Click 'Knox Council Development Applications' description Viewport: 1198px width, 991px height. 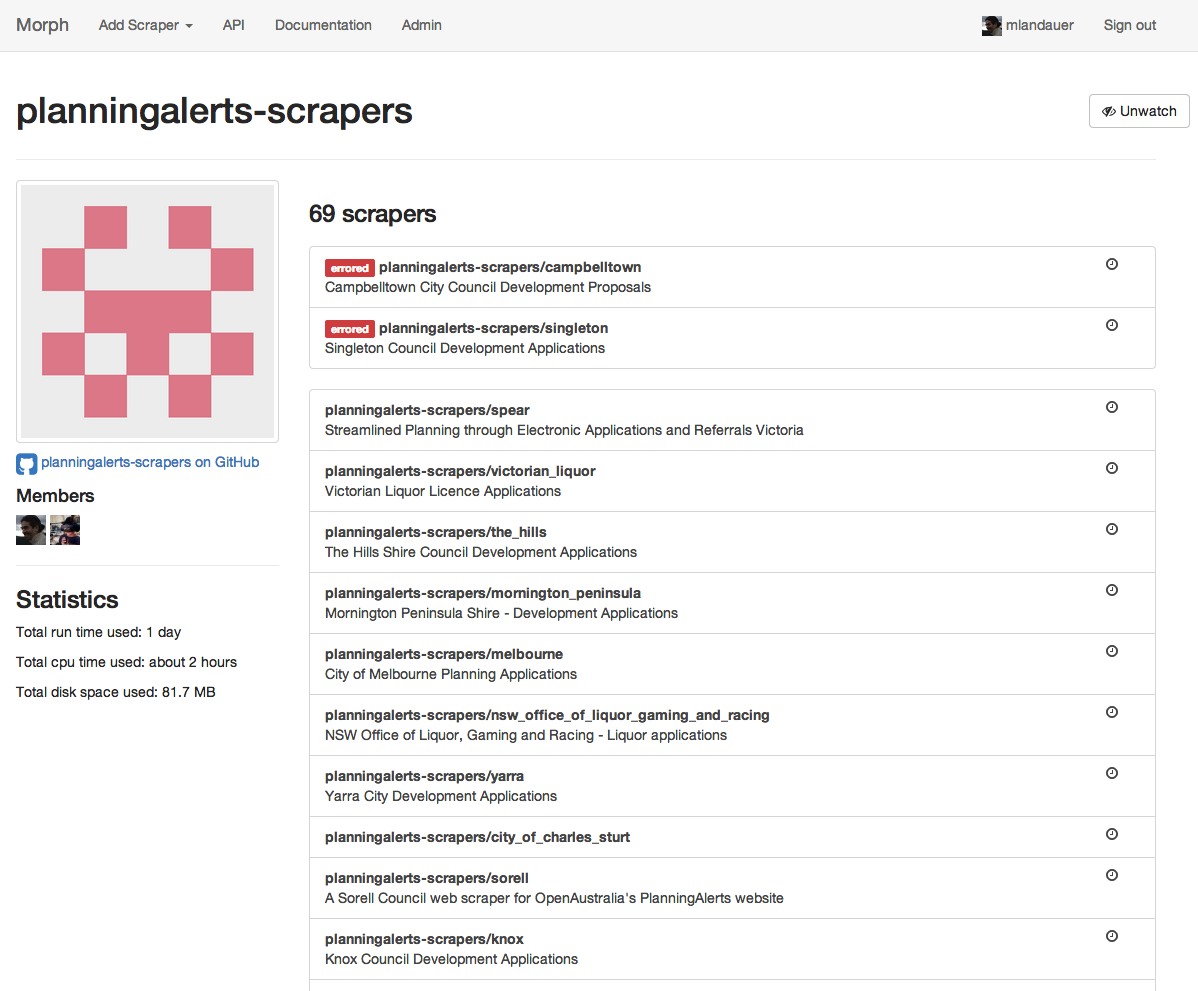451,960
